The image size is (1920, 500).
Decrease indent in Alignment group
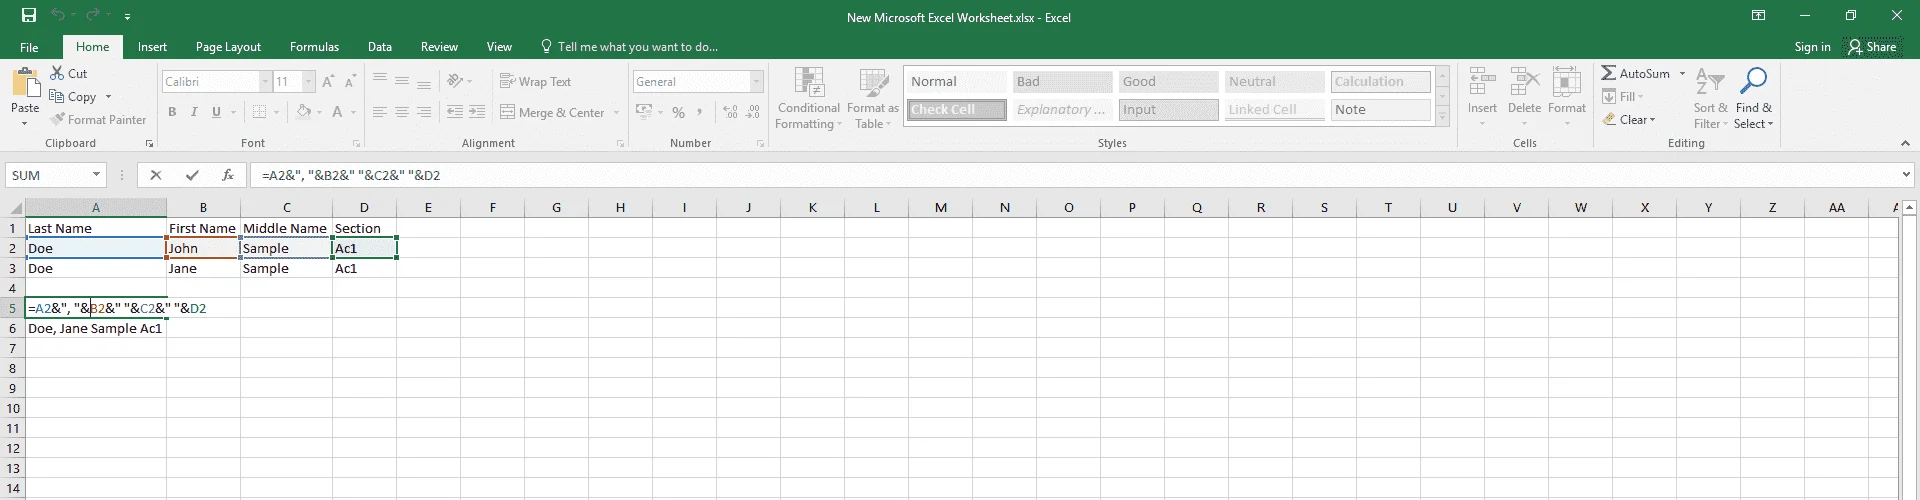point(455,112)
